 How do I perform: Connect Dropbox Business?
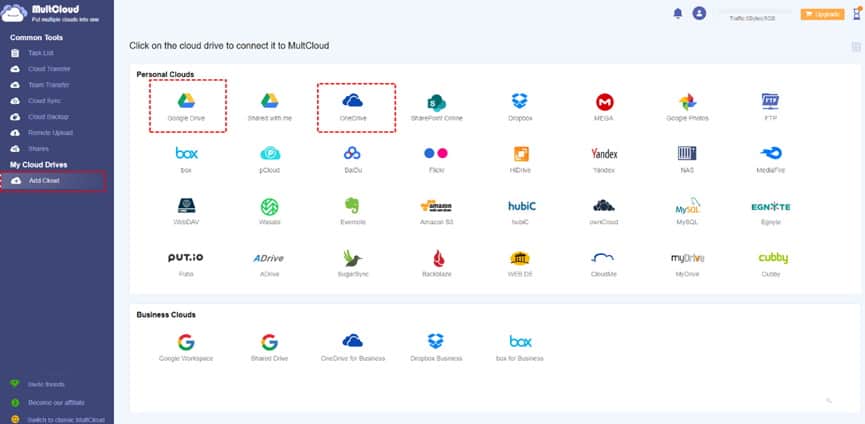point(436,348)
